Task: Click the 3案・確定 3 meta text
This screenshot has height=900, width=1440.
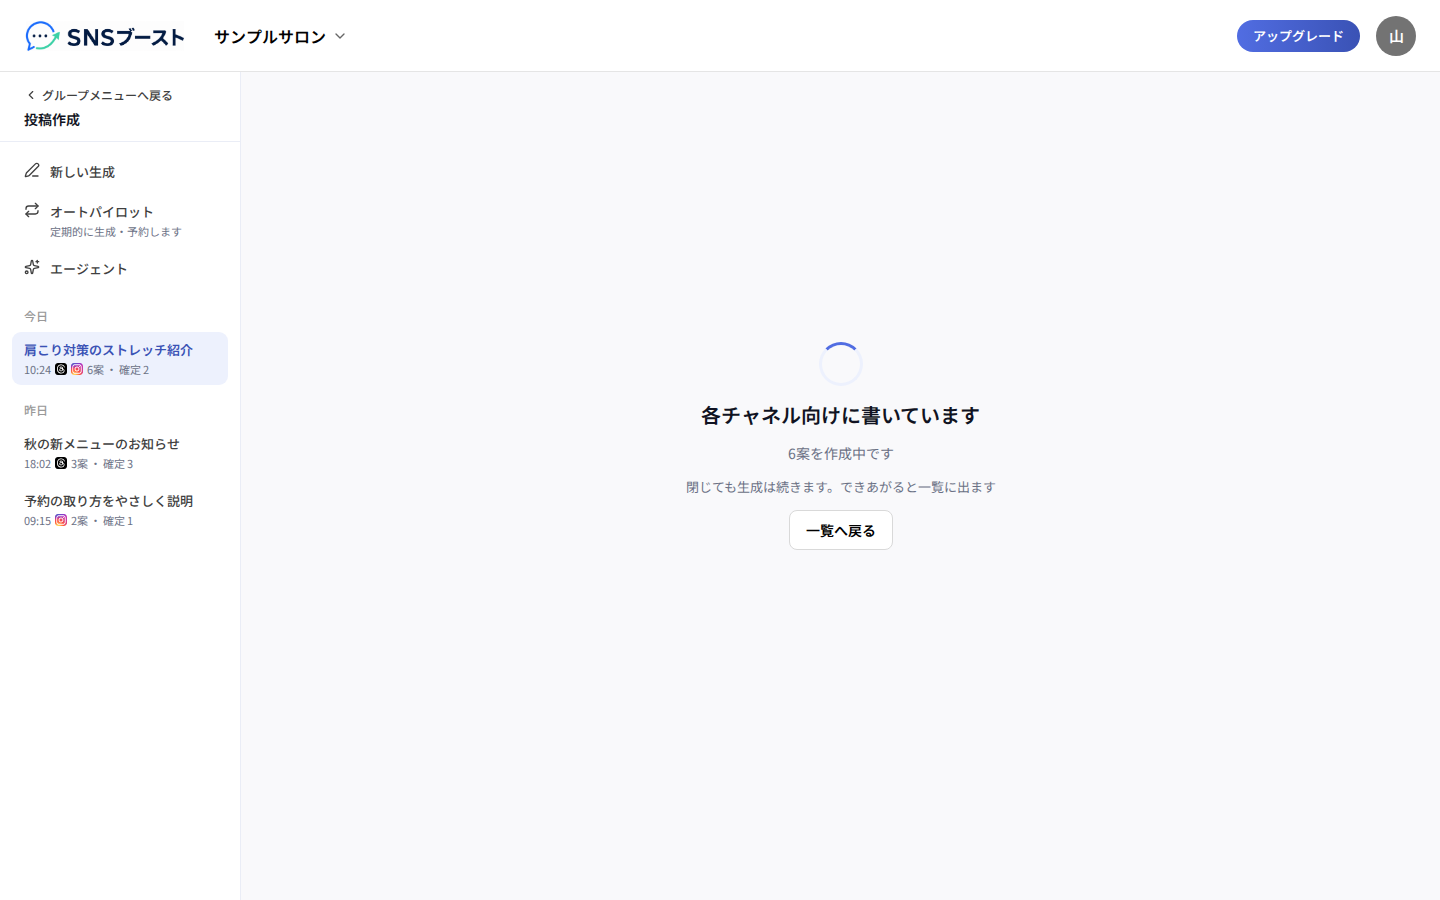Action: [x=102, y=464]
